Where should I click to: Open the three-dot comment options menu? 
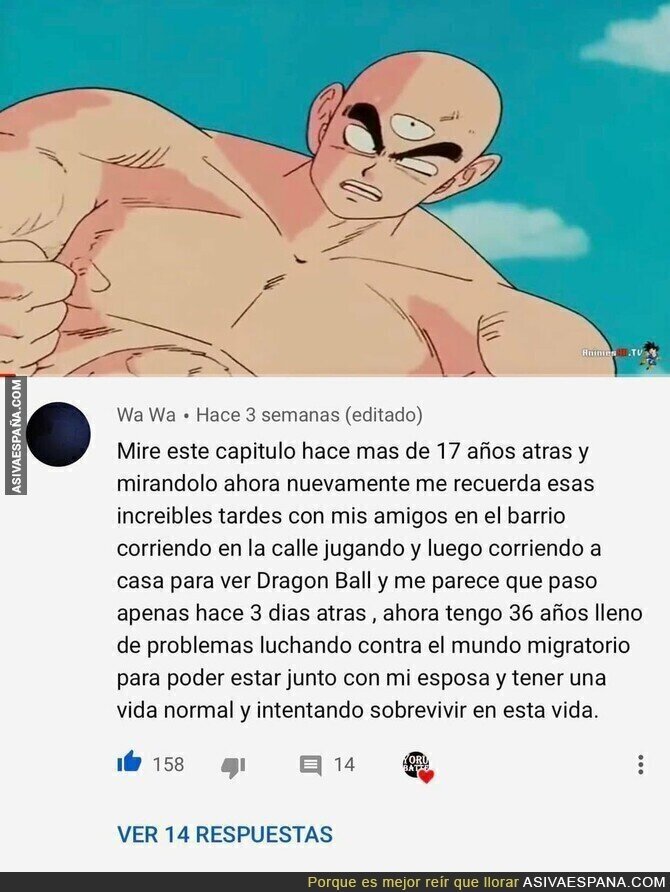(640, 765)
